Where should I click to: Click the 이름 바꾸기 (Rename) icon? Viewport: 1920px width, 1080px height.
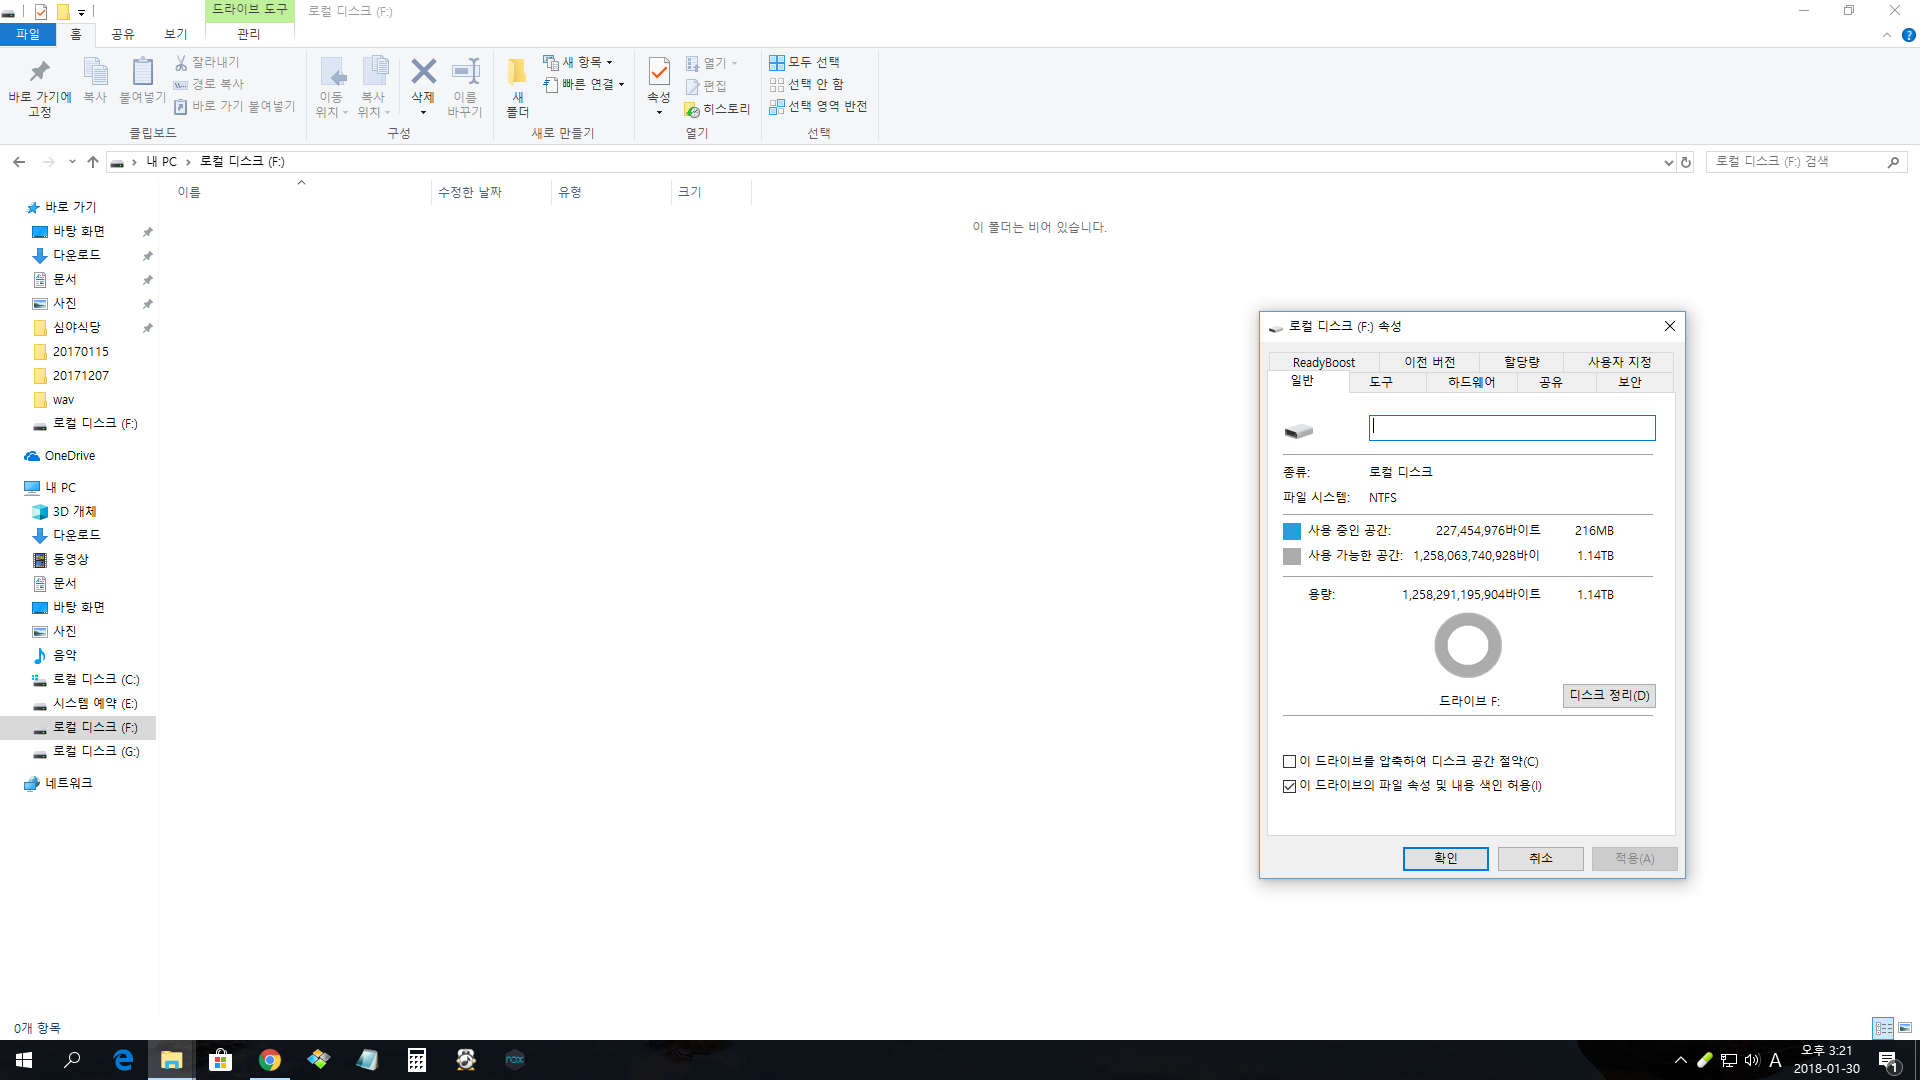465,87
